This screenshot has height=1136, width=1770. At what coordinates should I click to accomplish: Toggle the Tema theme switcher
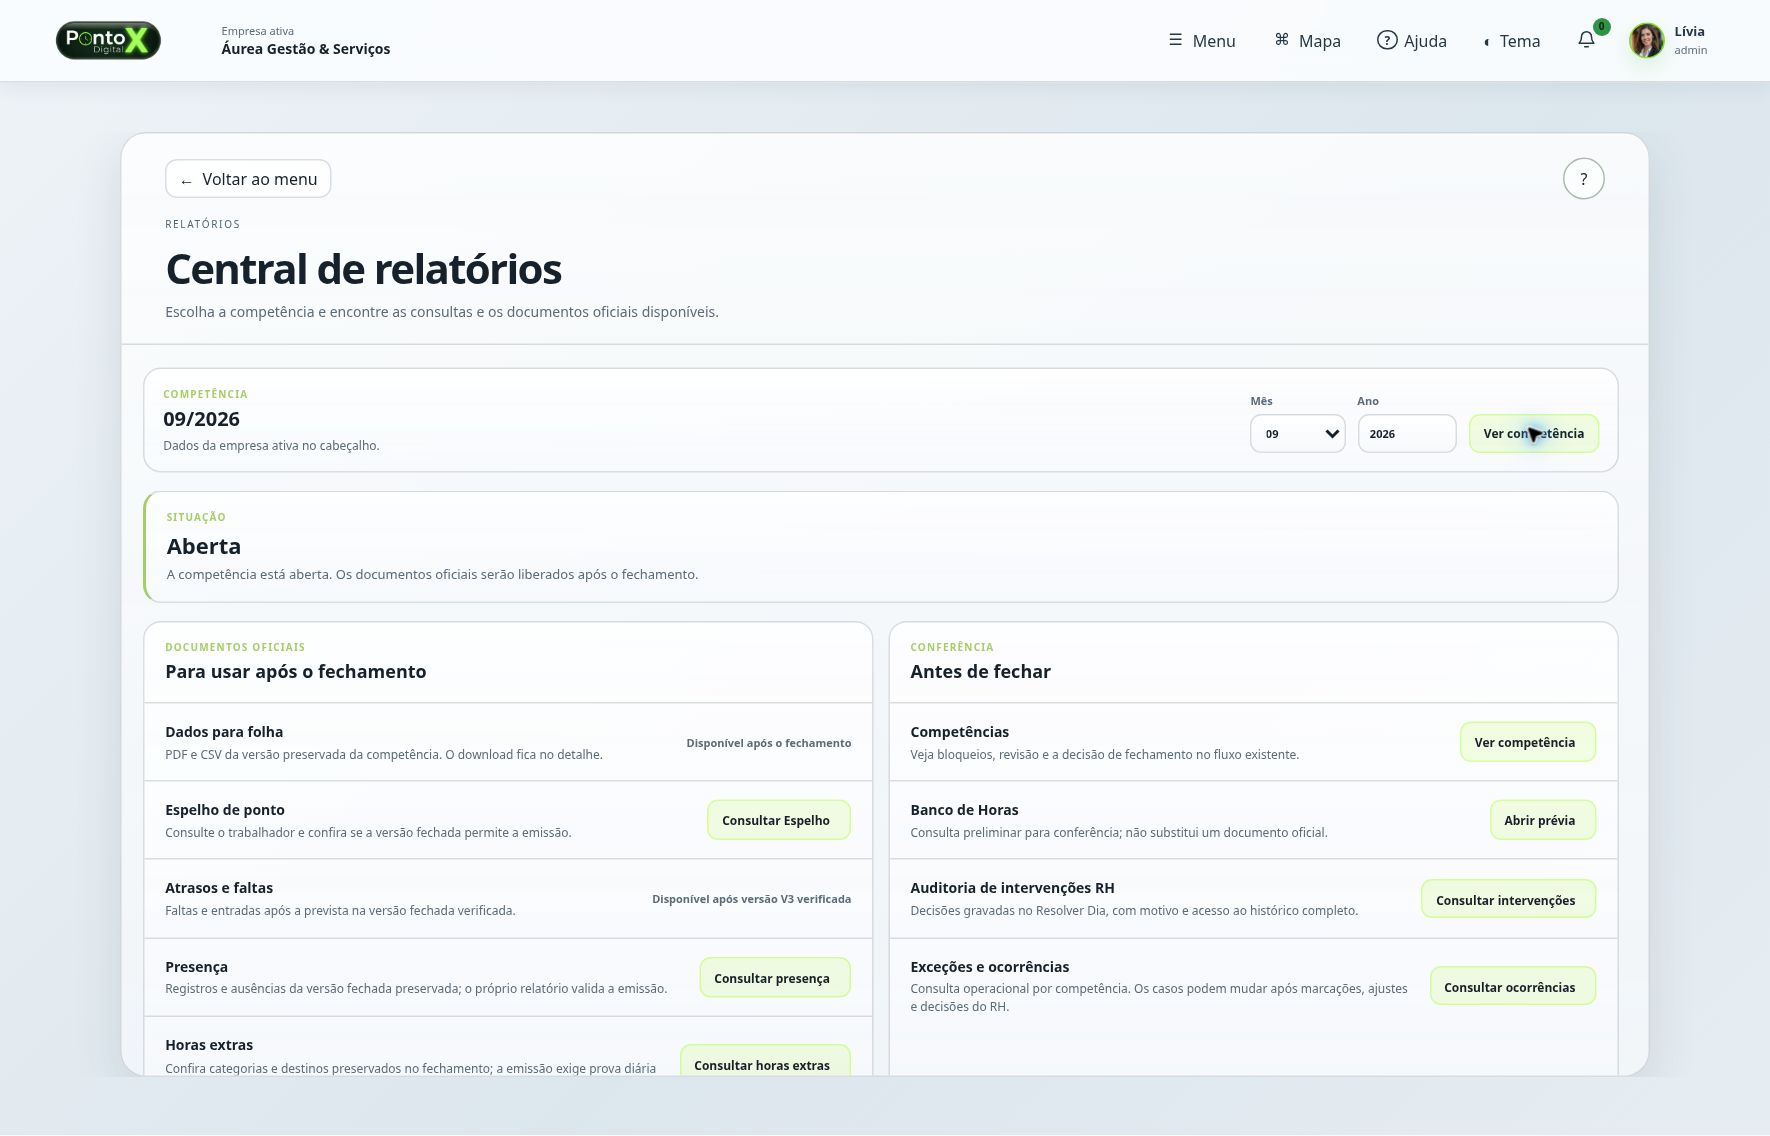[1511, 41]
